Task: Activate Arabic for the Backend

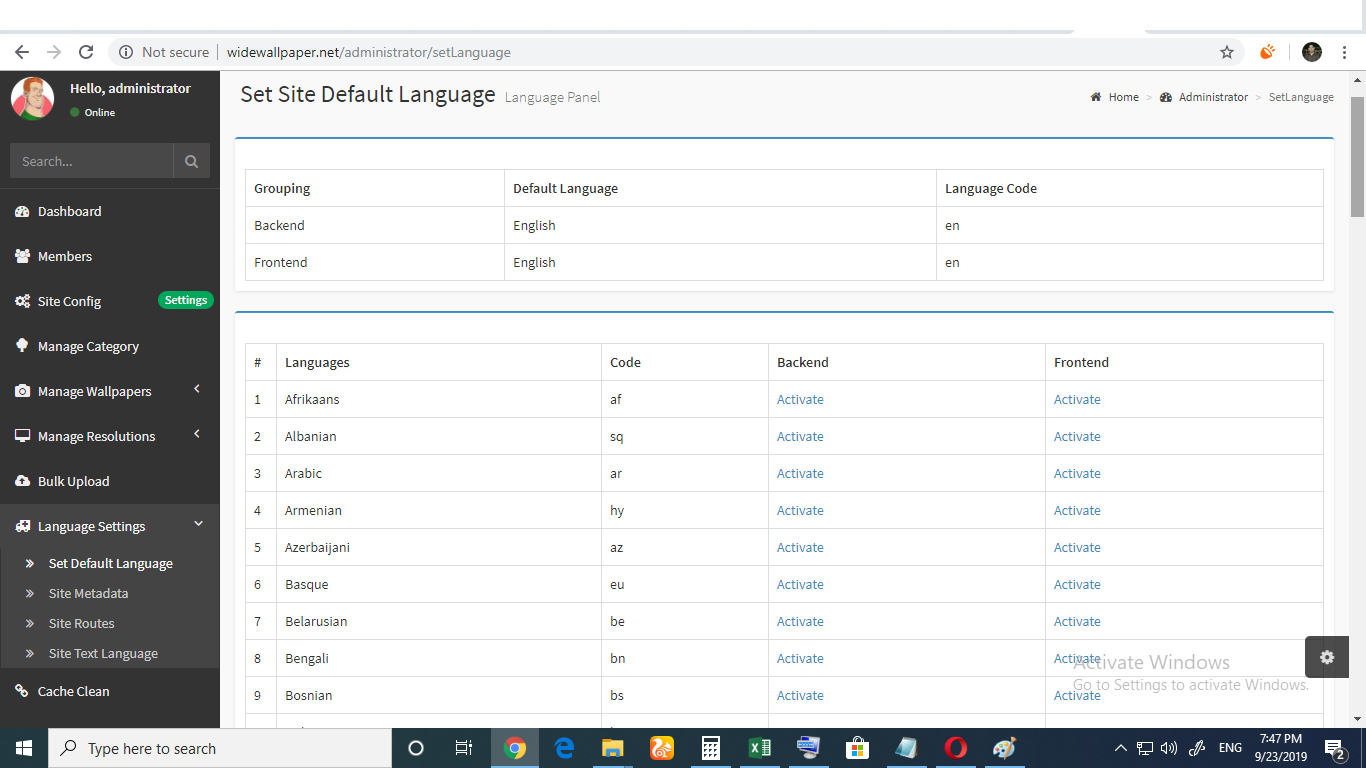Action: pyautogui.click(x=800, y=474)
